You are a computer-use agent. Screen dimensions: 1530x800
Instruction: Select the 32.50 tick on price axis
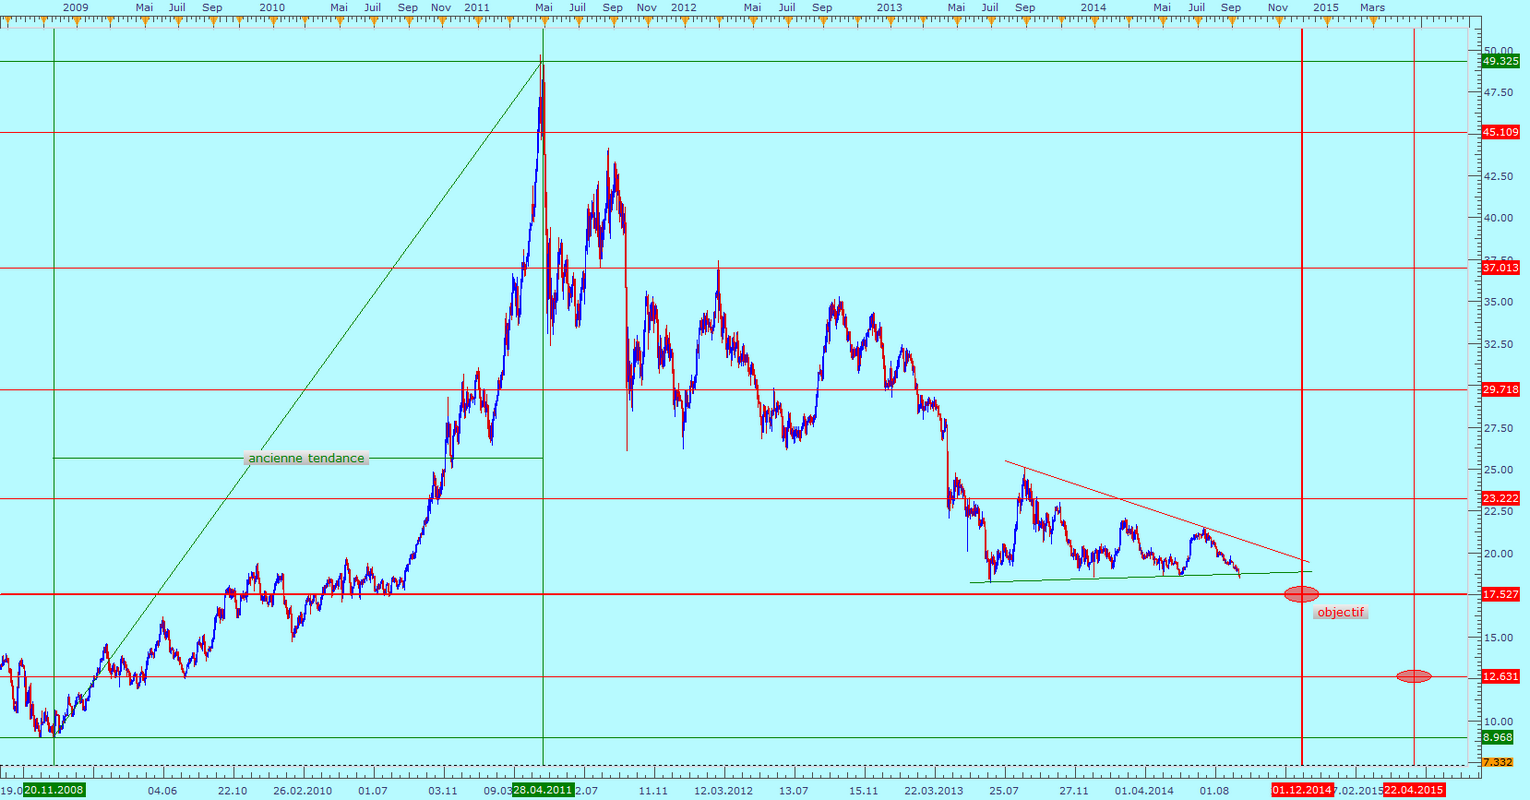pyautogui.click(x=1497, y=344)
